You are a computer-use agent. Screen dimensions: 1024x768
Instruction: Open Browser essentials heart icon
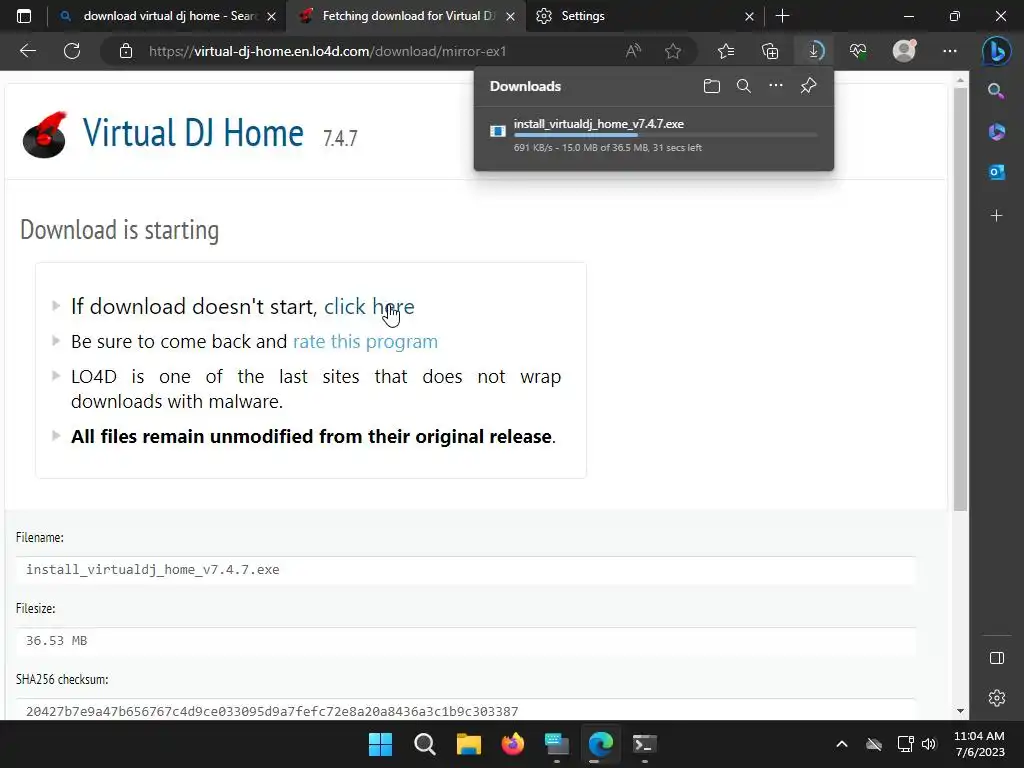[858, 51]
